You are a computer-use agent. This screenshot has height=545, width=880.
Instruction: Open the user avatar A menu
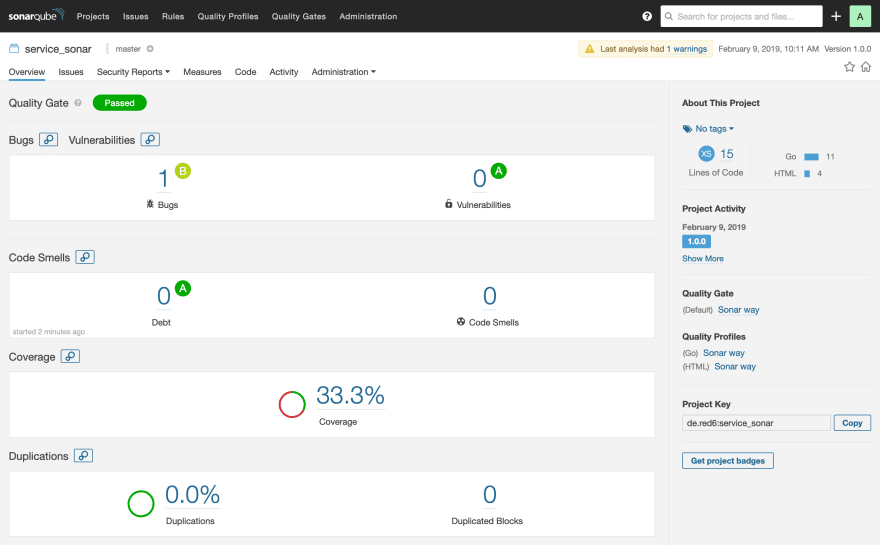(x=860, y=16)
